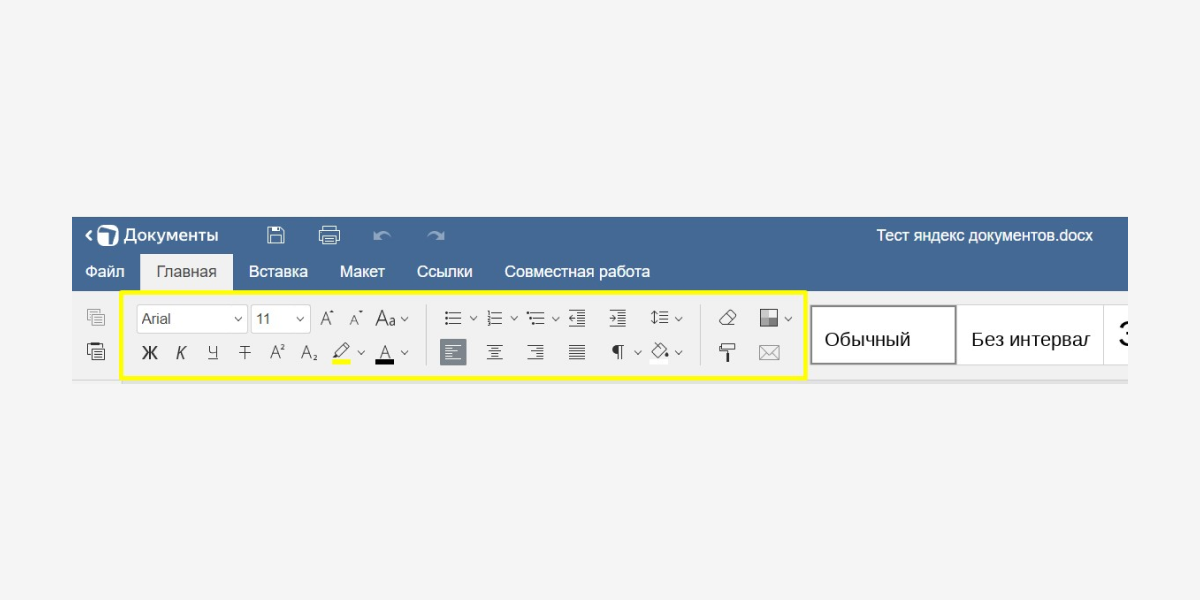Increase font size with the larger A icon

pyautogui.click(x=326, y=319)
